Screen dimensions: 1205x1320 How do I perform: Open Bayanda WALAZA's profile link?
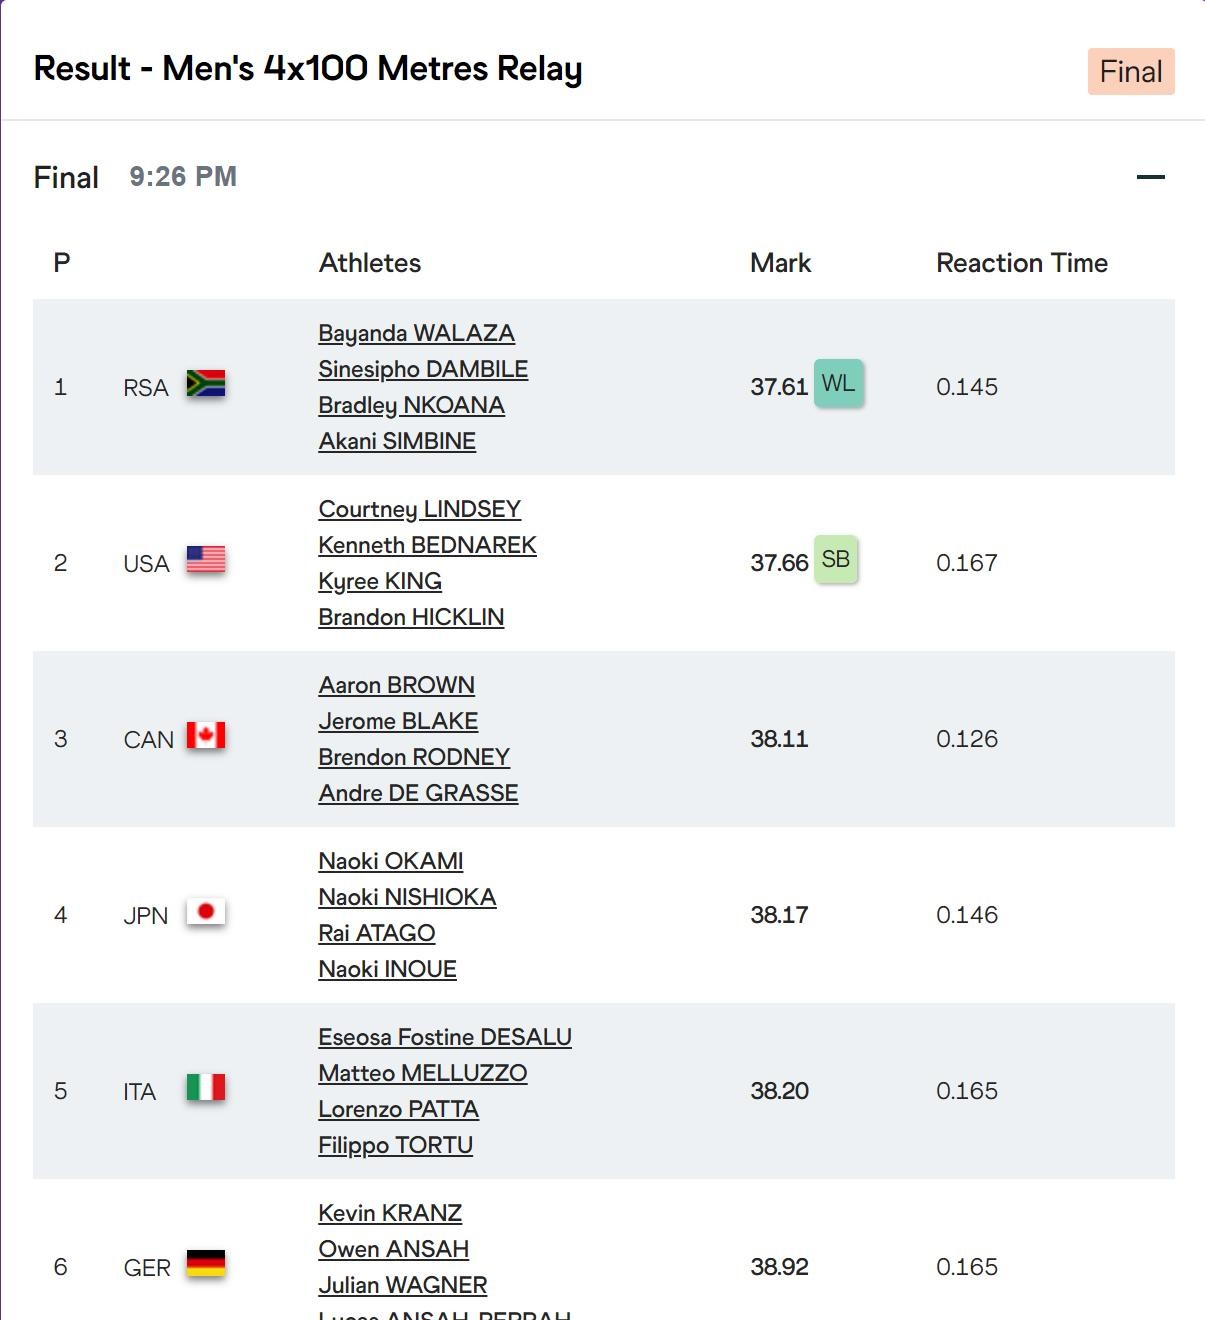tap(417, 333)
